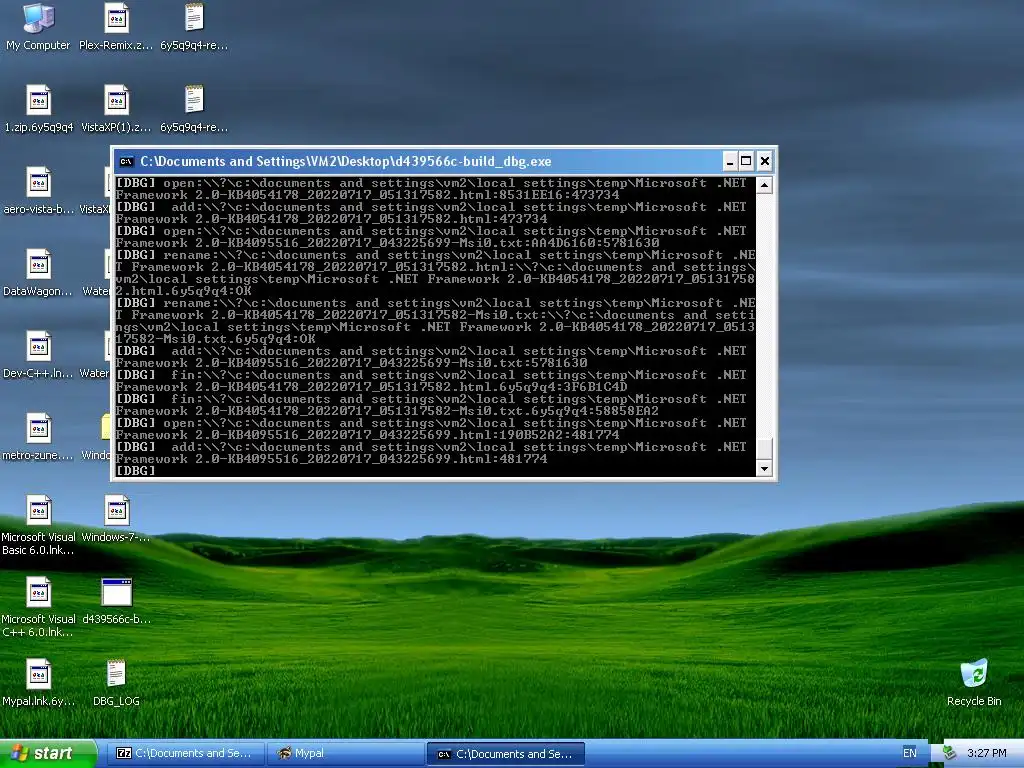The height and width of the screenshot is (768, 1024).
Task: Minimize the debug console window
Action: pyautogui.click(x=730, y=161)
